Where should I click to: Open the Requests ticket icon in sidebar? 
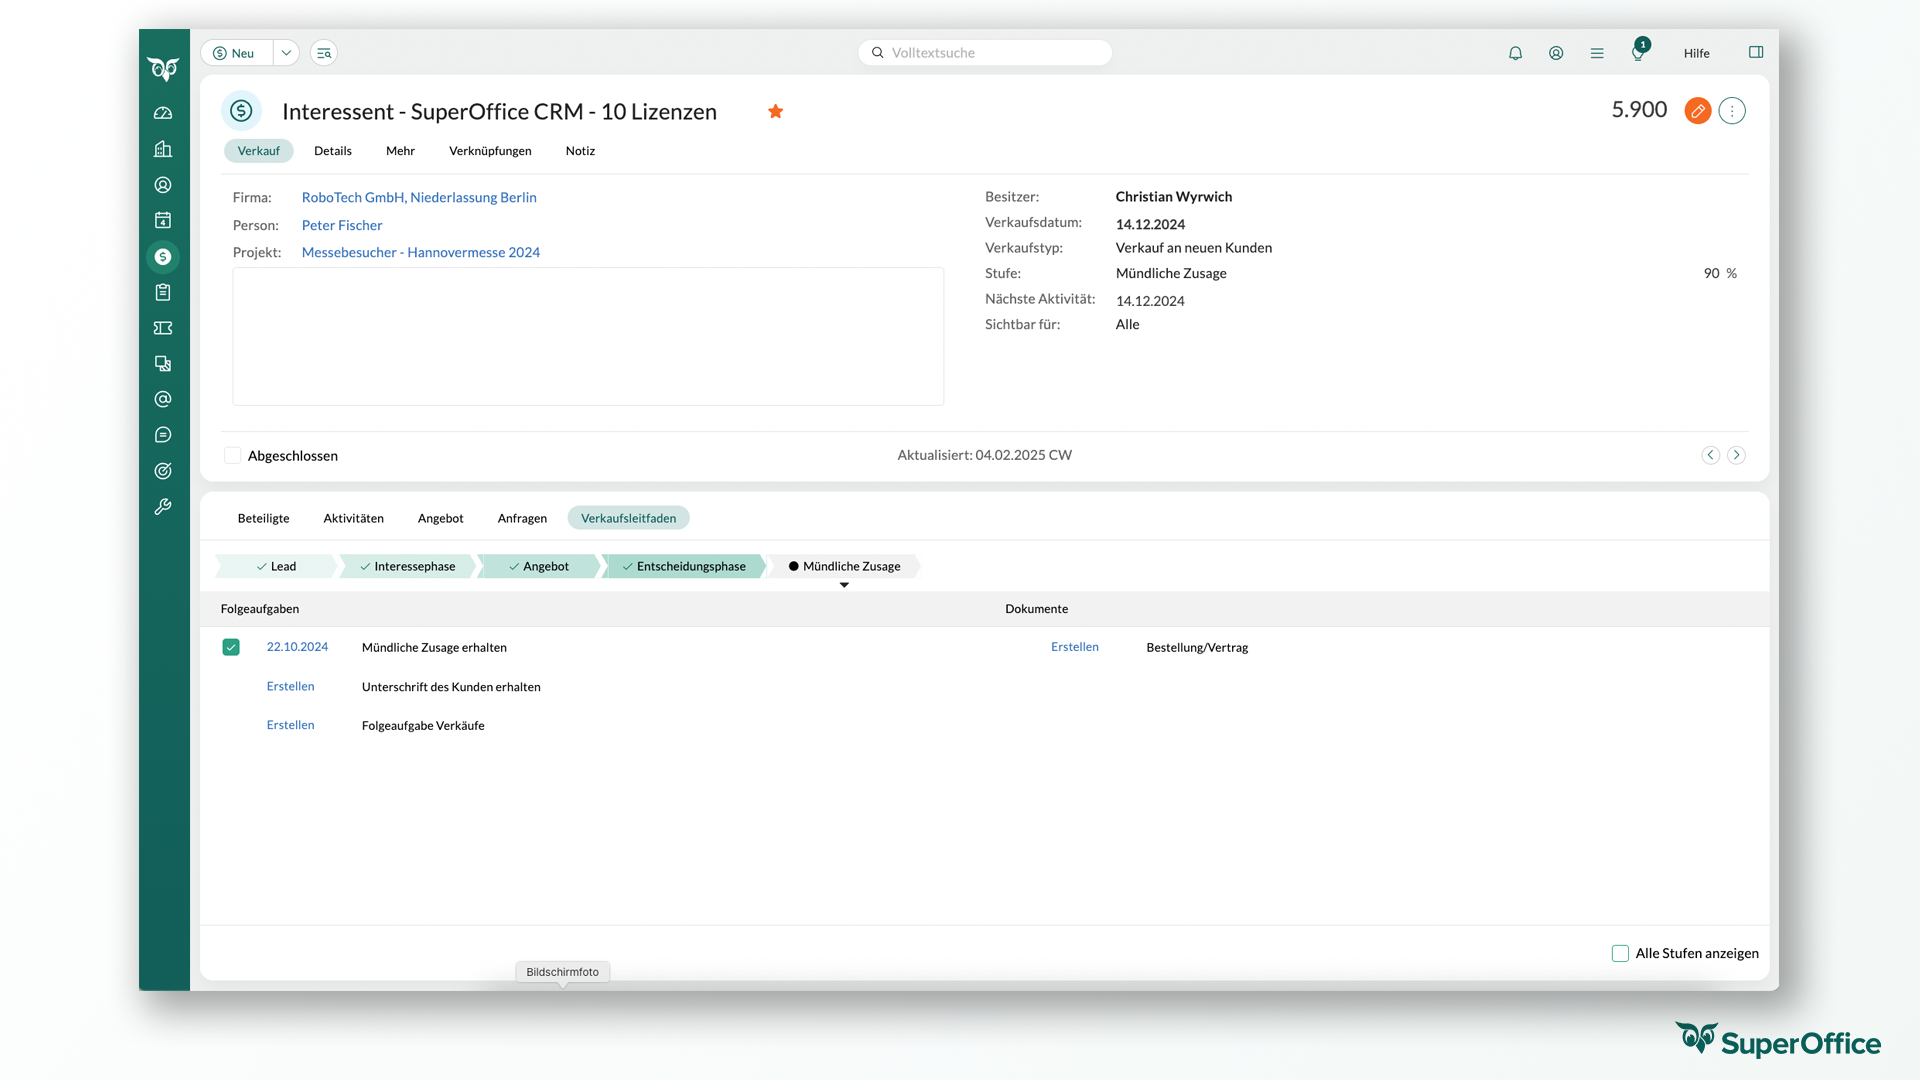(x=163, y=328)
